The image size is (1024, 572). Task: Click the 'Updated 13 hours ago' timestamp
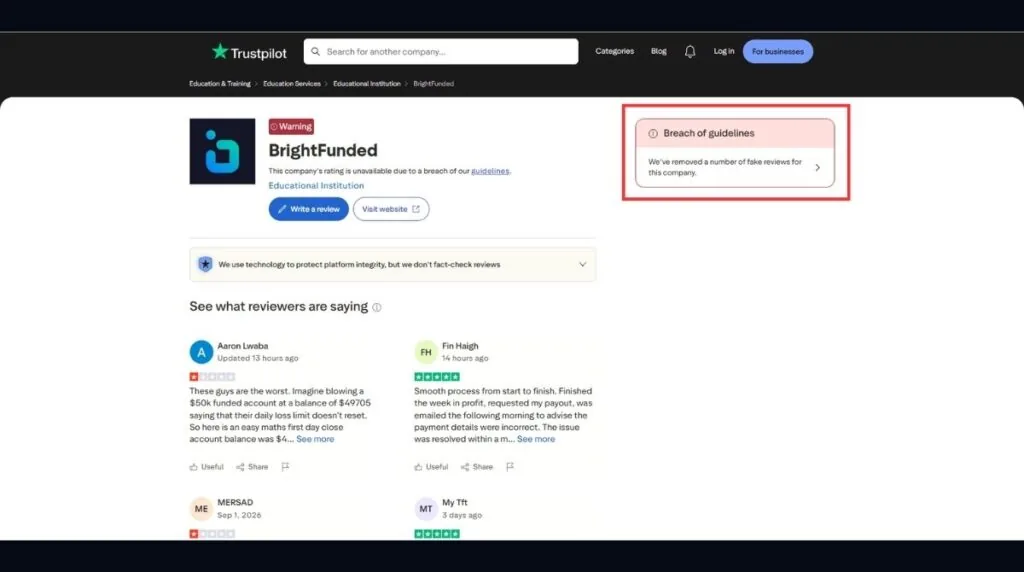258,358
